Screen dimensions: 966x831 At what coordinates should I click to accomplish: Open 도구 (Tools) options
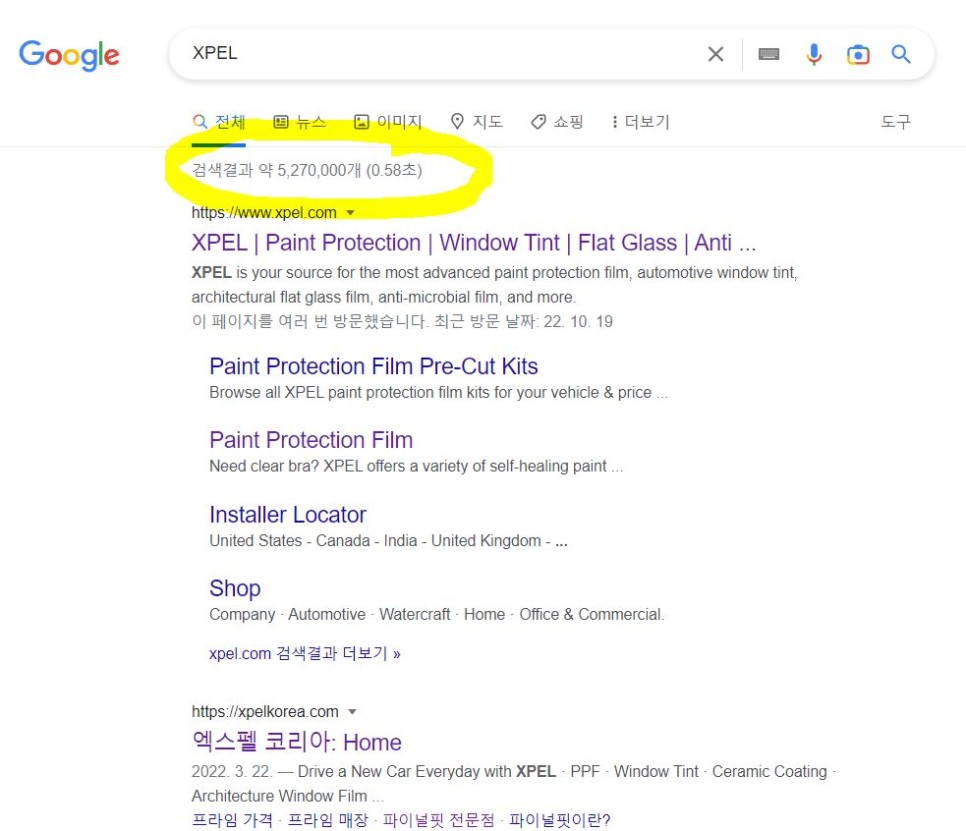pos(895,122)
